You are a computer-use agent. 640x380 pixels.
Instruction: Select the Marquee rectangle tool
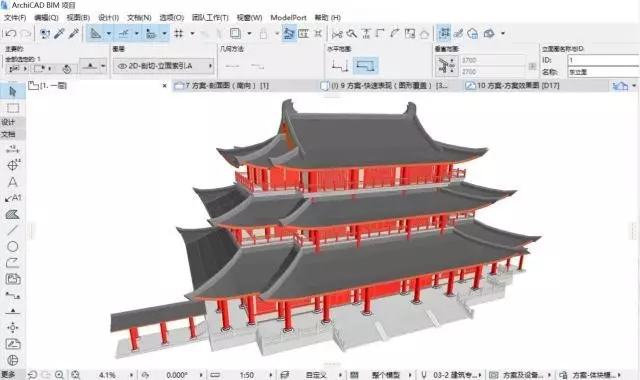(13, 108)
